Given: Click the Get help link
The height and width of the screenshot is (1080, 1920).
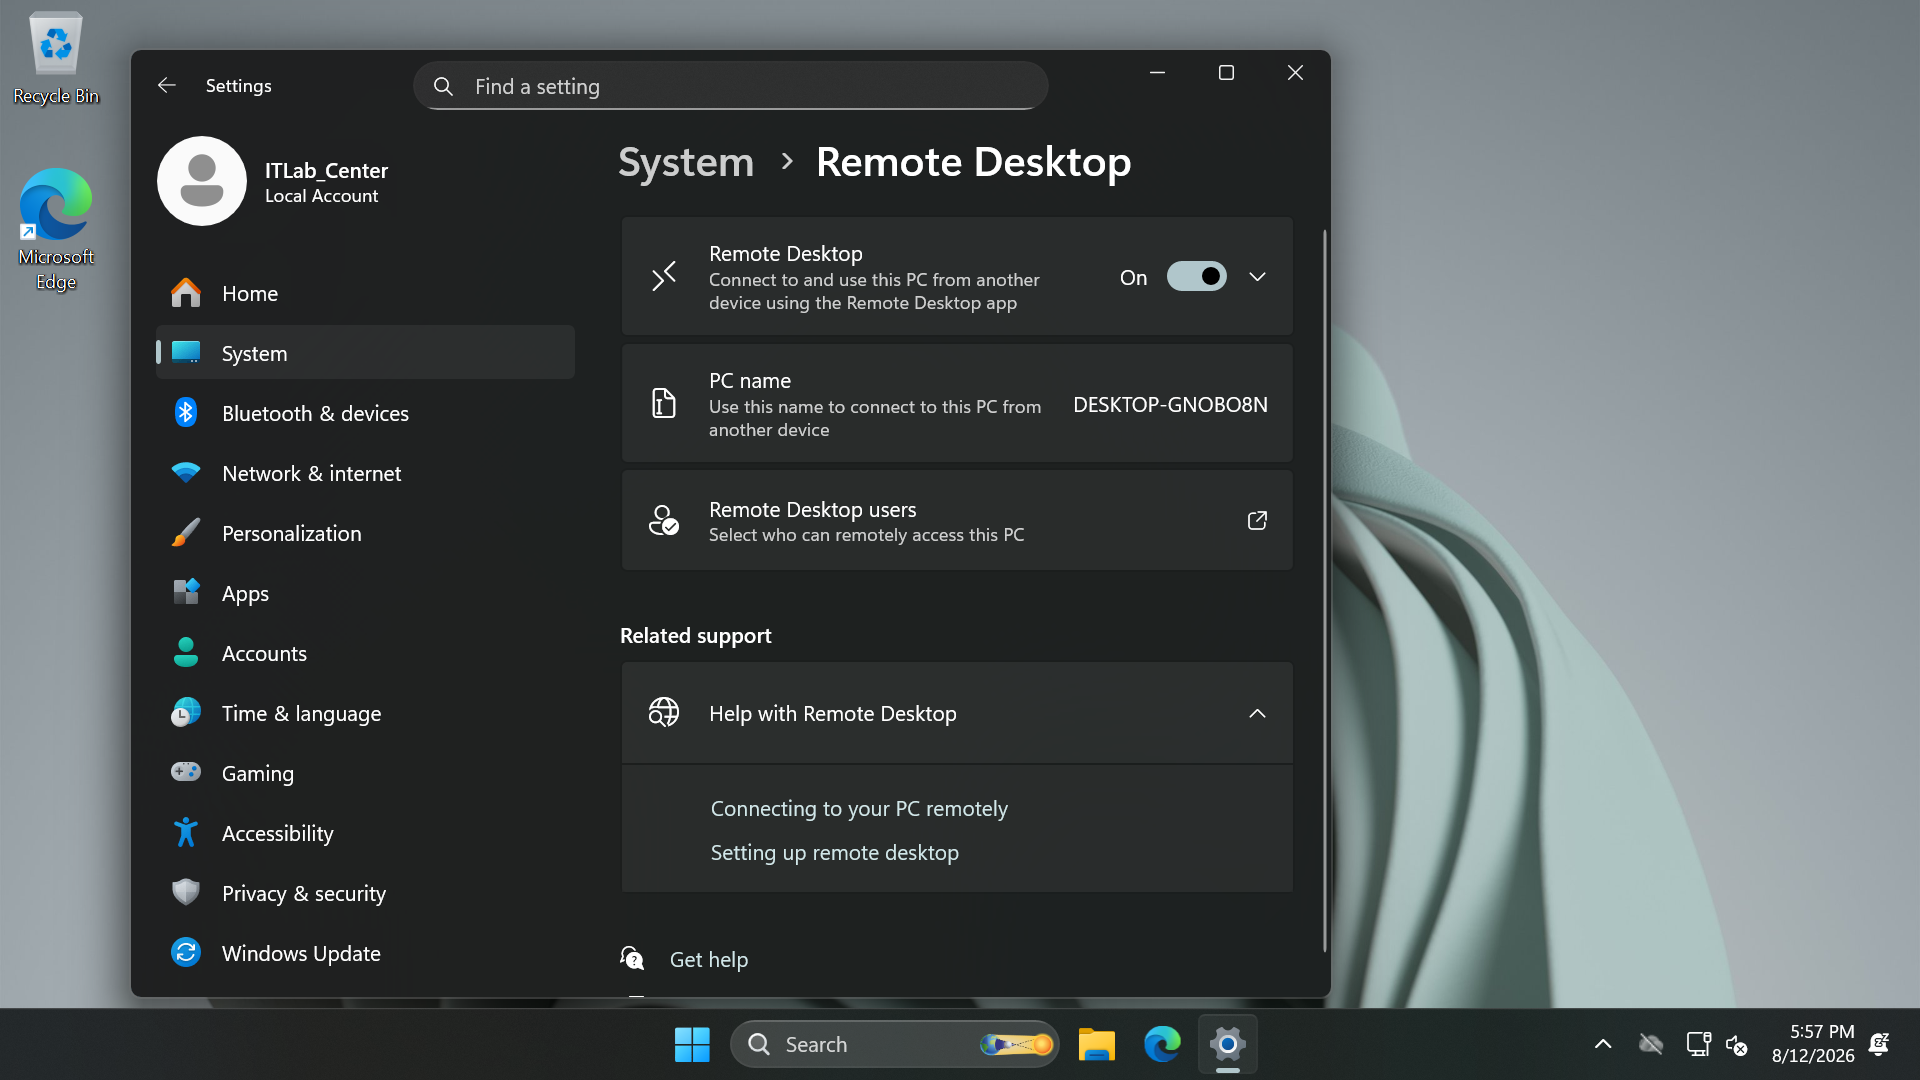Looking at the screenshot, I should 709,959.
